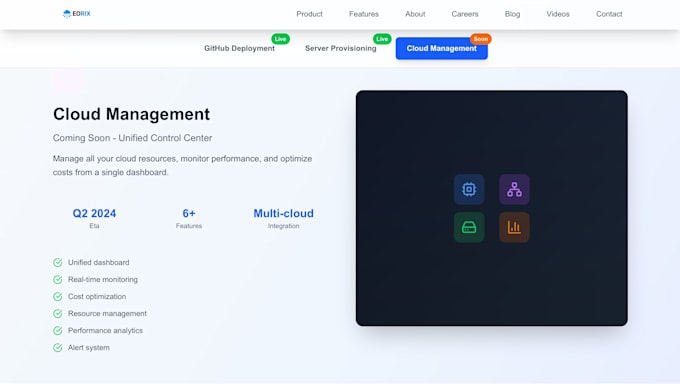Click the 'Manage all your cloud resources' description paragraph
680x387 pixels.
(x=182, y=165)
